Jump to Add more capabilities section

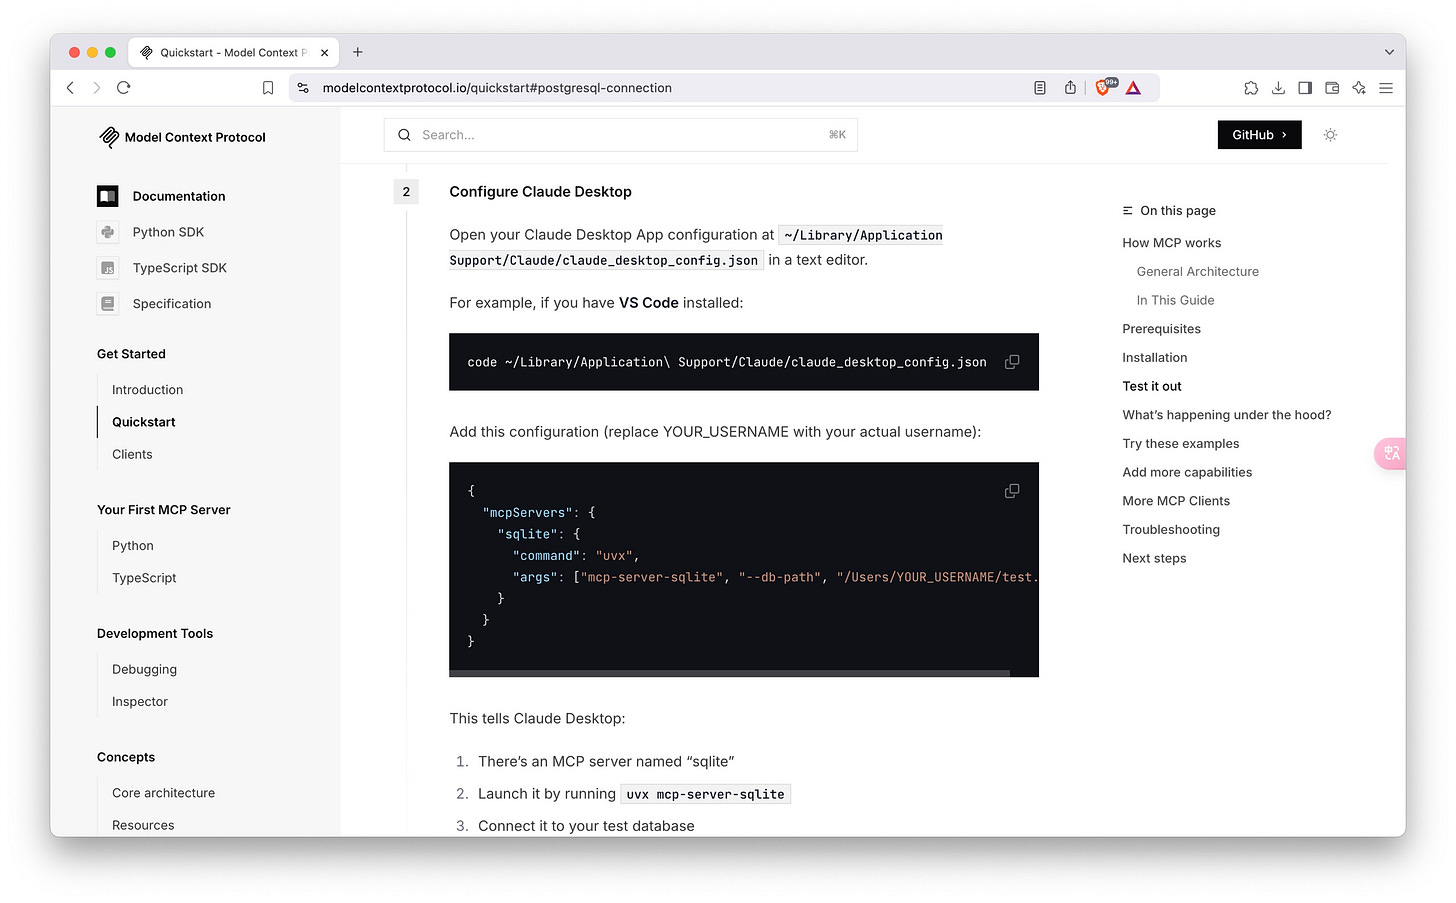click(x=1187, y=472)
